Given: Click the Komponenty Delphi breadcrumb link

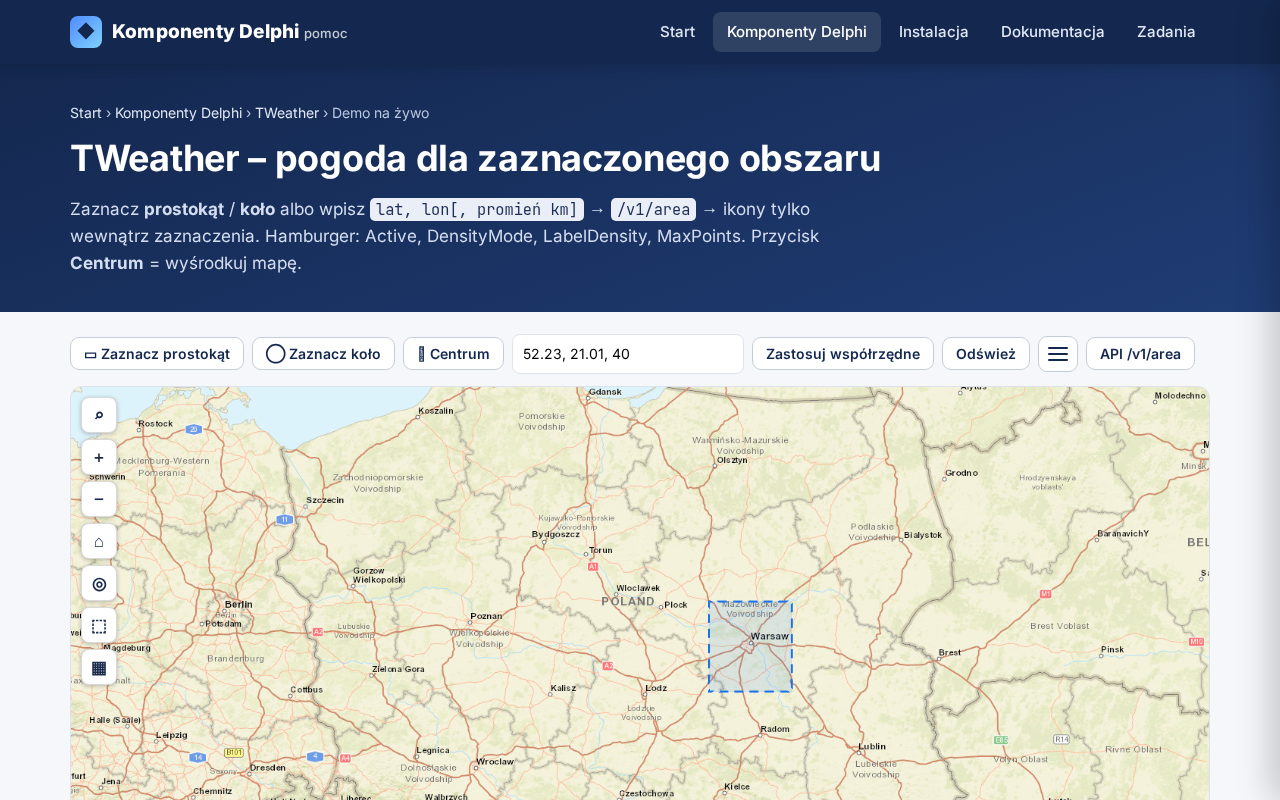Looking at the screenshot, I should coord(178,113).
